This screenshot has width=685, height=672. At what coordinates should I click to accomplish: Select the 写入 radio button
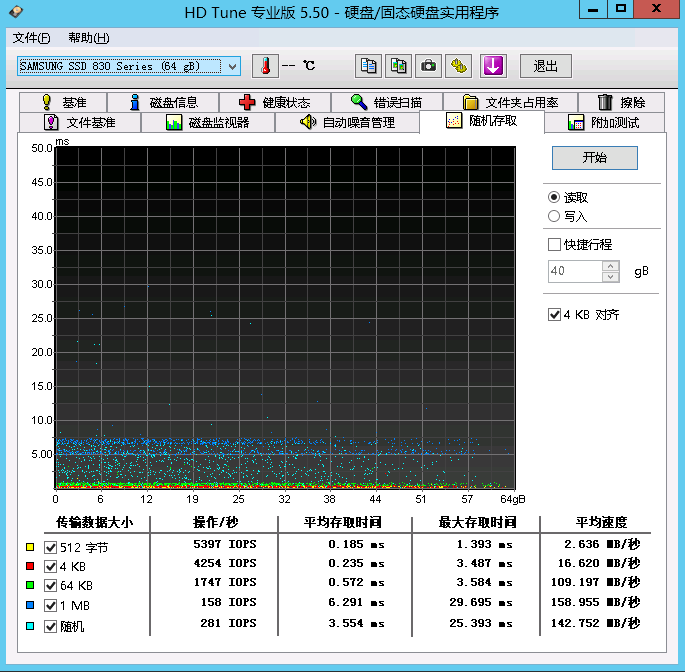pos(554,216)
